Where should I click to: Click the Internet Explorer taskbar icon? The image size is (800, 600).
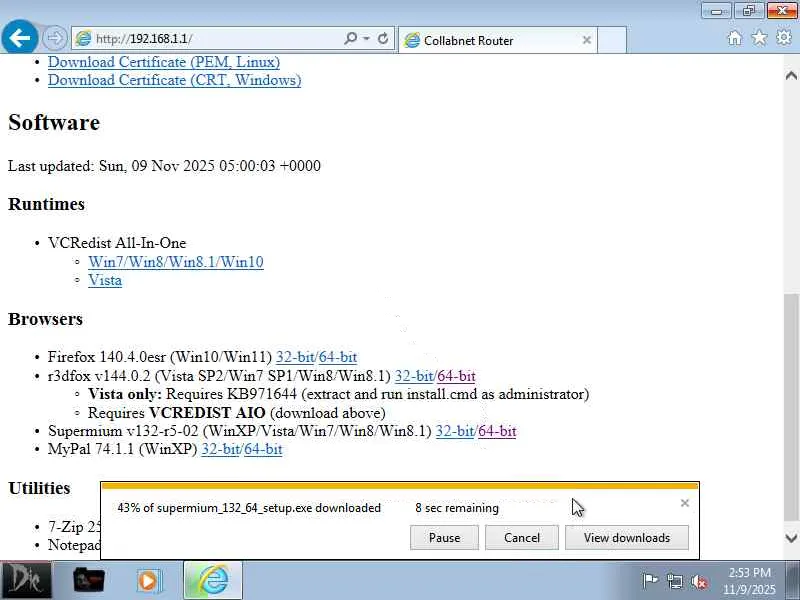(x=213, y=580)
